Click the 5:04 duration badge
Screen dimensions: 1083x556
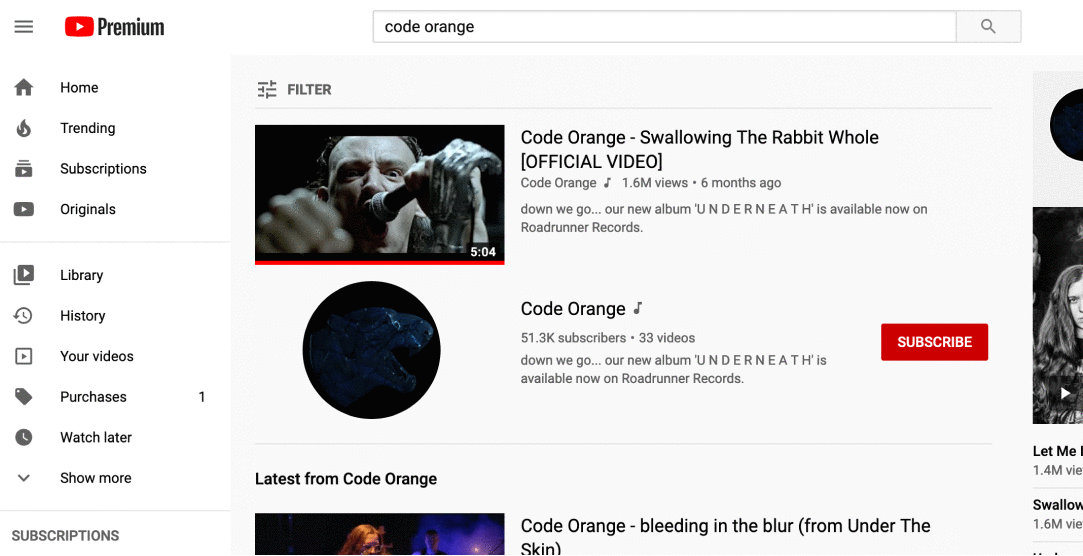click(483, 252)
